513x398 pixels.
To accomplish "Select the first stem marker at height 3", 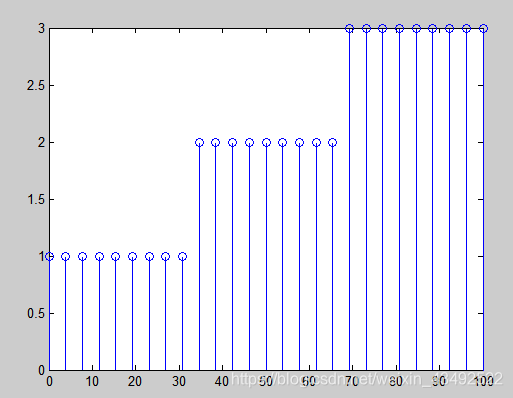I will [x=349, y=29].
